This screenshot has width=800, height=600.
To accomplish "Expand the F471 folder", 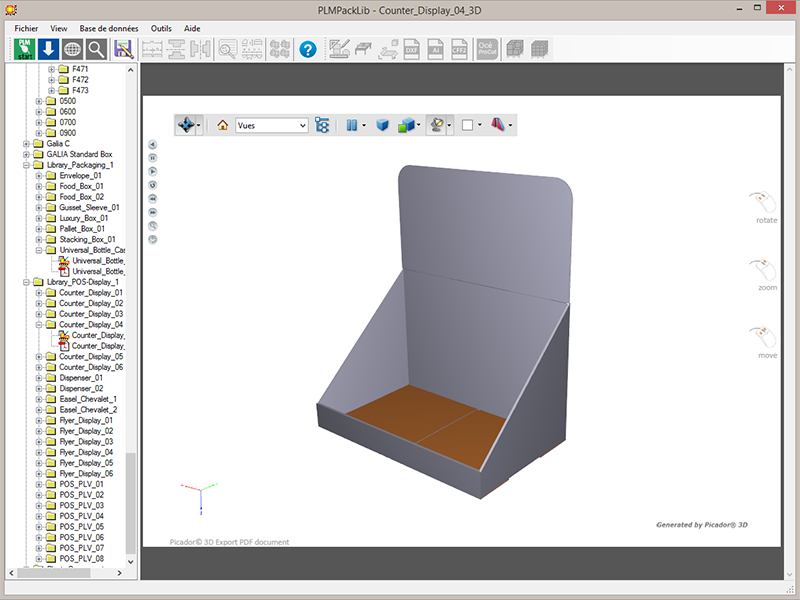I will (51, 69).
